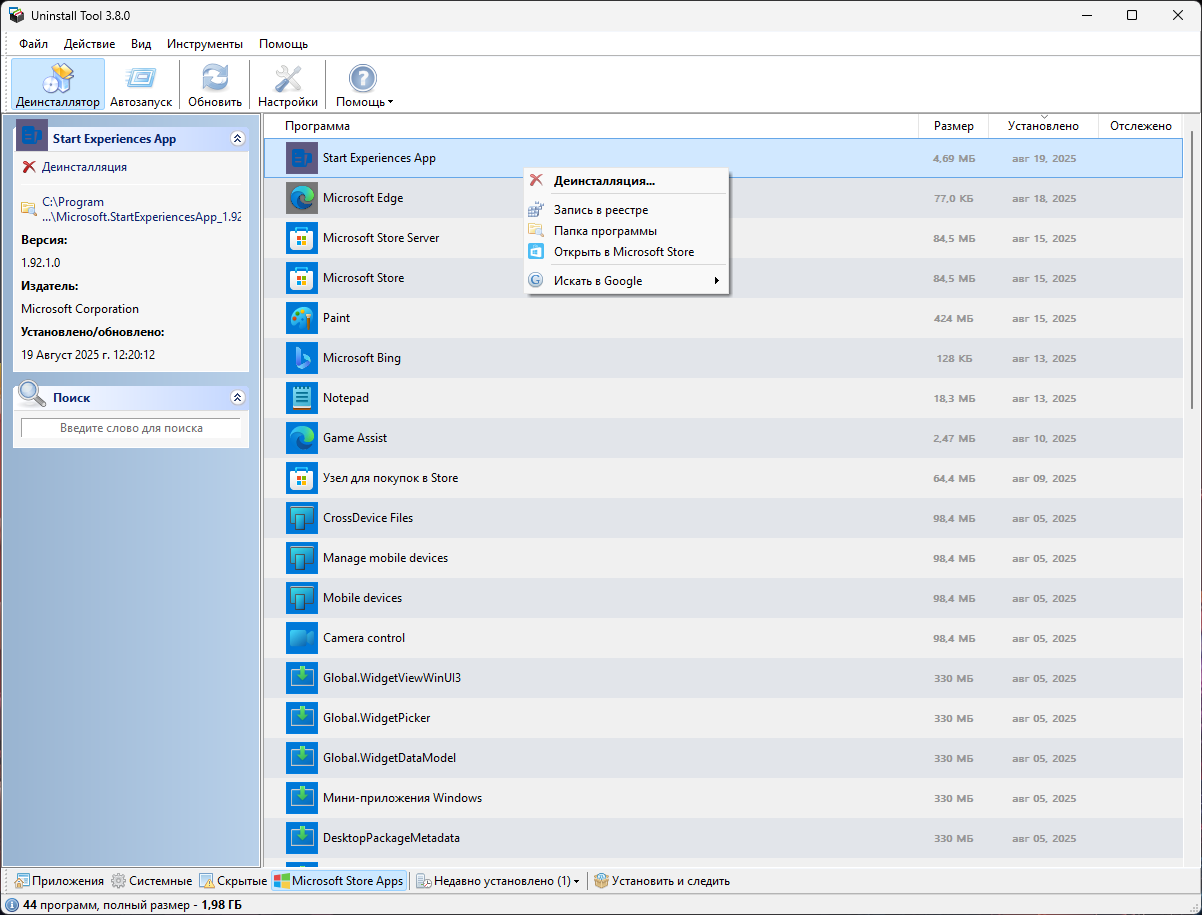Select Запись в реестре context menu item

click(626, 210)
